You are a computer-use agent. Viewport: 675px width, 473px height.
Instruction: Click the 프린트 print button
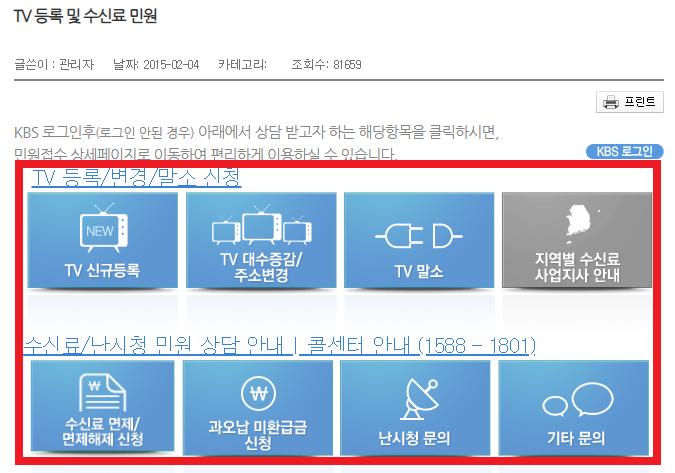[630, 102]
